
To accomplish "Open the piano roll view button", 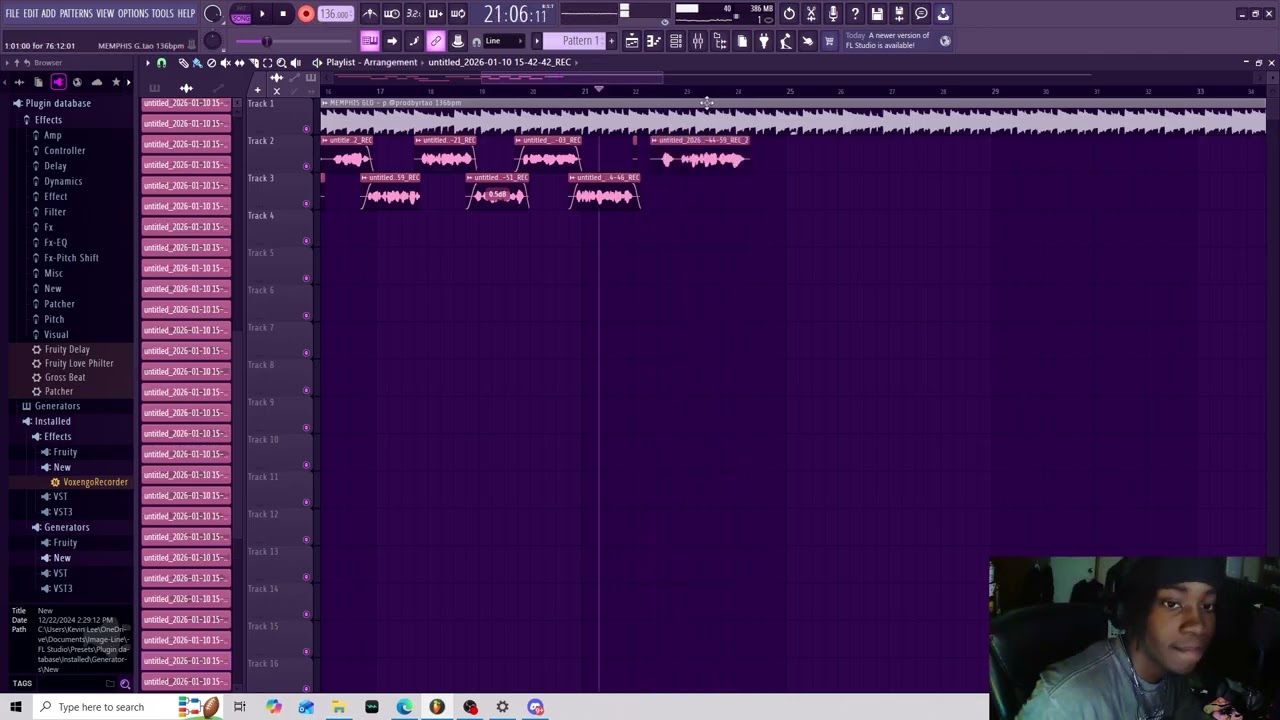I will 653,41.
